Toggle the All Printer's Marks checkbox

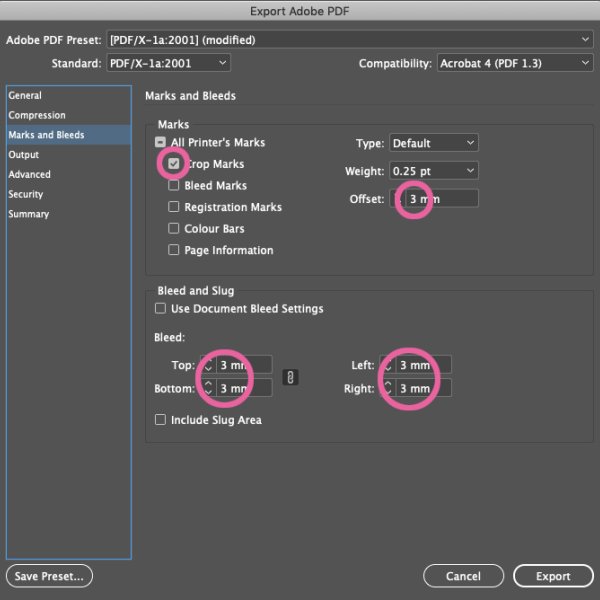[160, 142]
